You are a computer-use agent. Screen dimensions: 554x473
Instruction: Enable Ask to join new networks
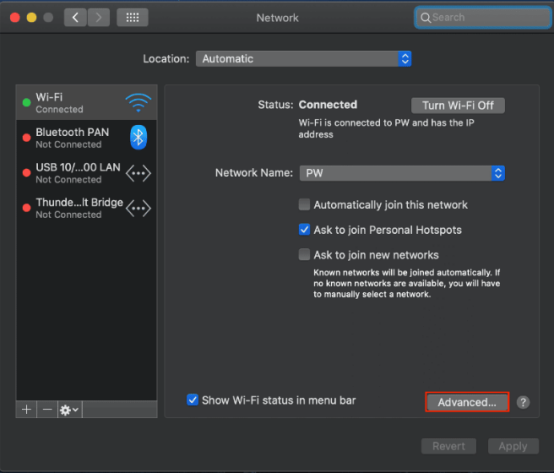304,254
